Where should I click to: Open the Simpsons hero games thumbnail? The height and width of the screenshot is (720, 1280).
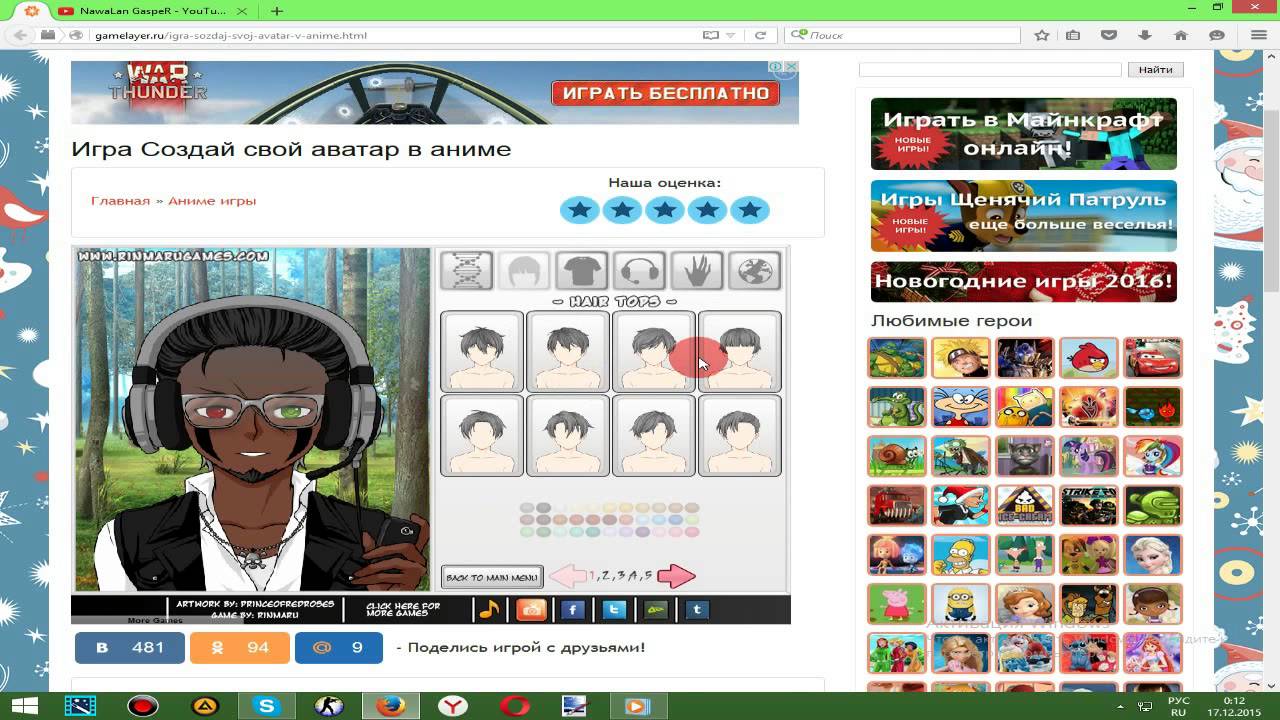coord(961,555)
